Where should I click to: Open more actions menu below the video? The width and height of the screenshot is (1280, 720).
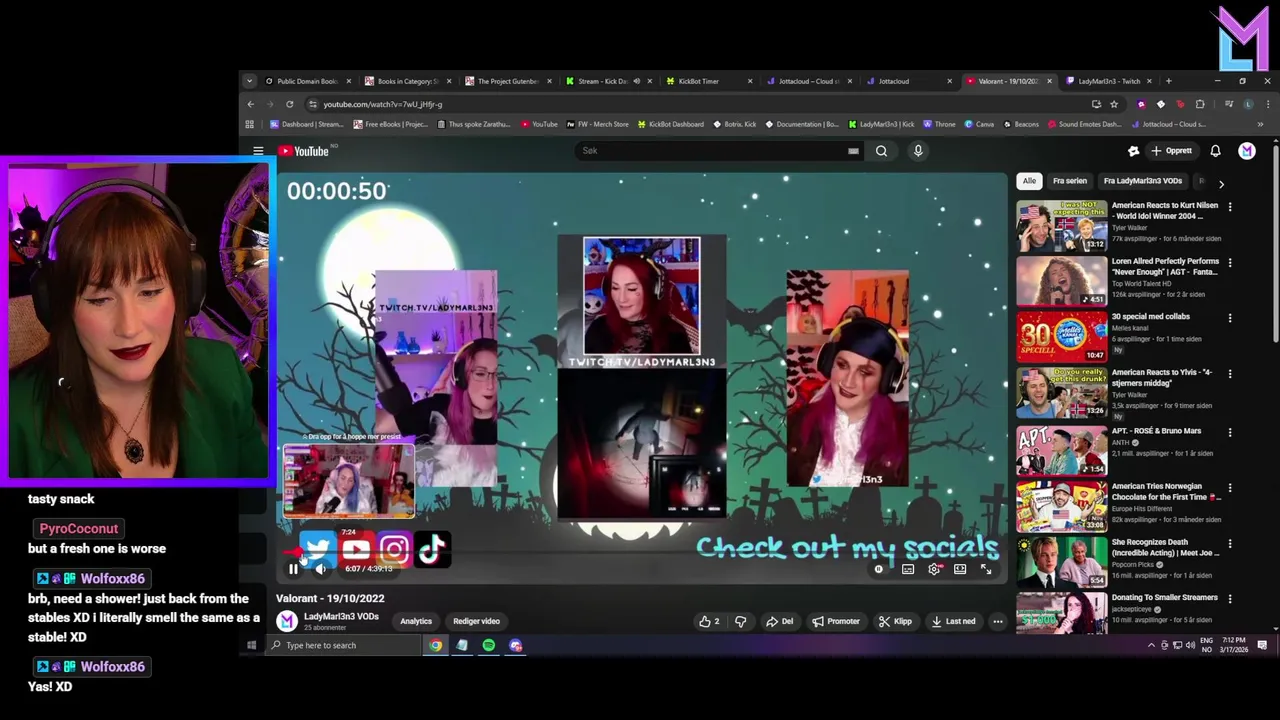pyautogui.click(x=997, y=621)
